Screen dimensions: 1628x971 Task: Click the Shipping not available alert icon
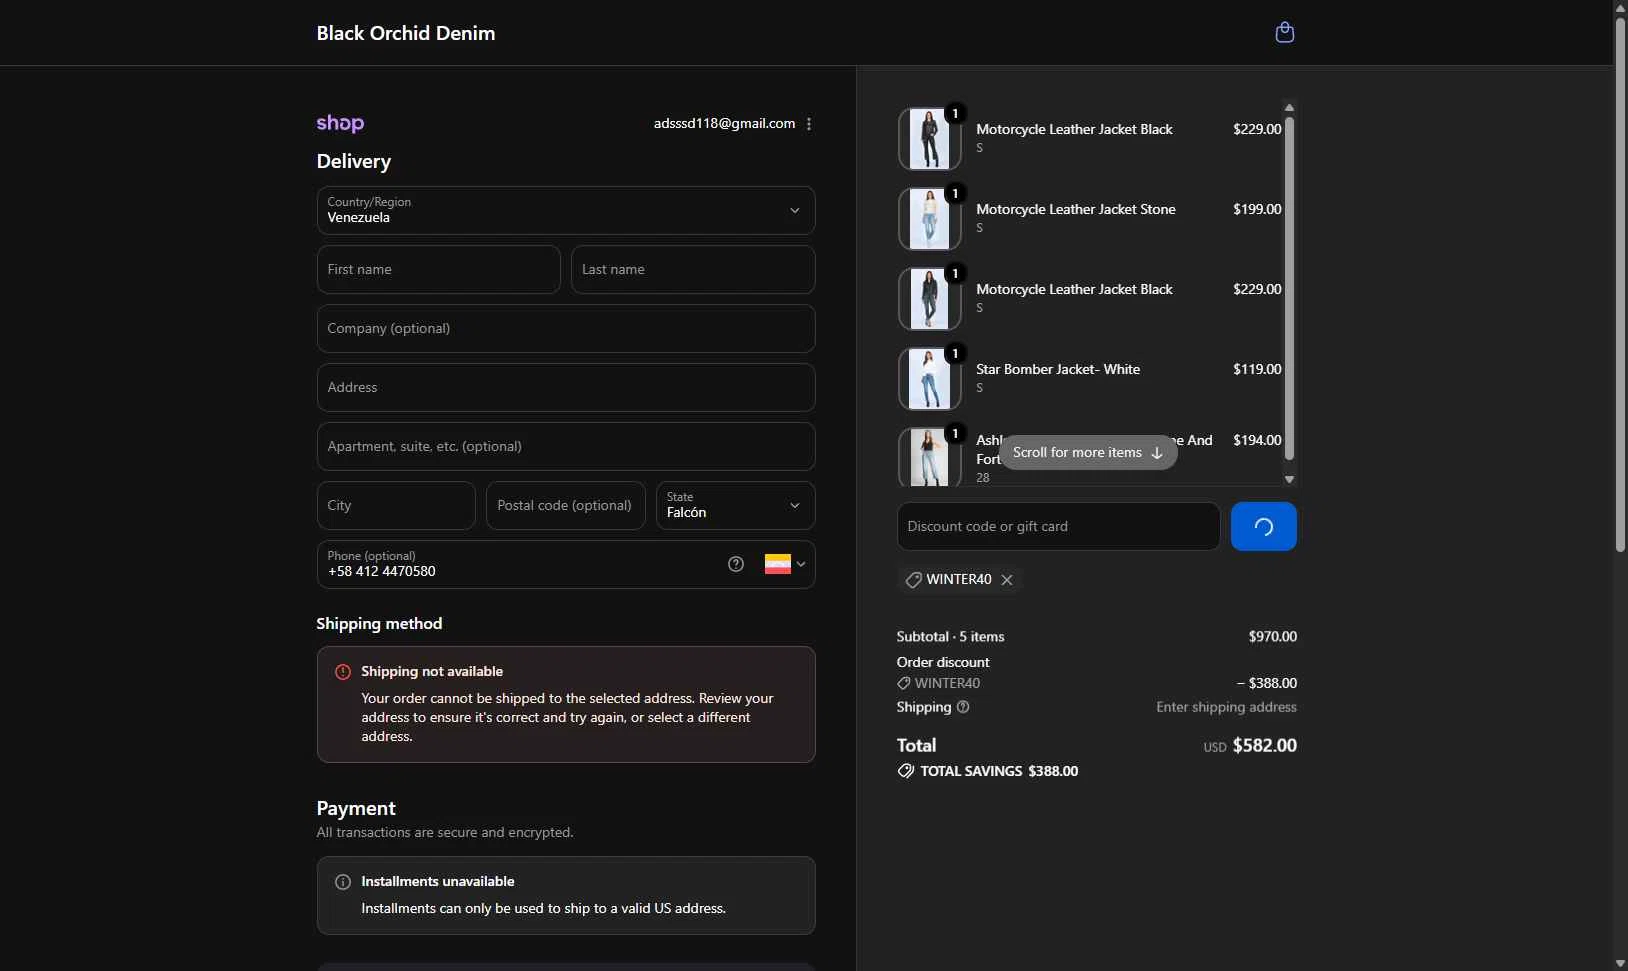tap(343, 672)
